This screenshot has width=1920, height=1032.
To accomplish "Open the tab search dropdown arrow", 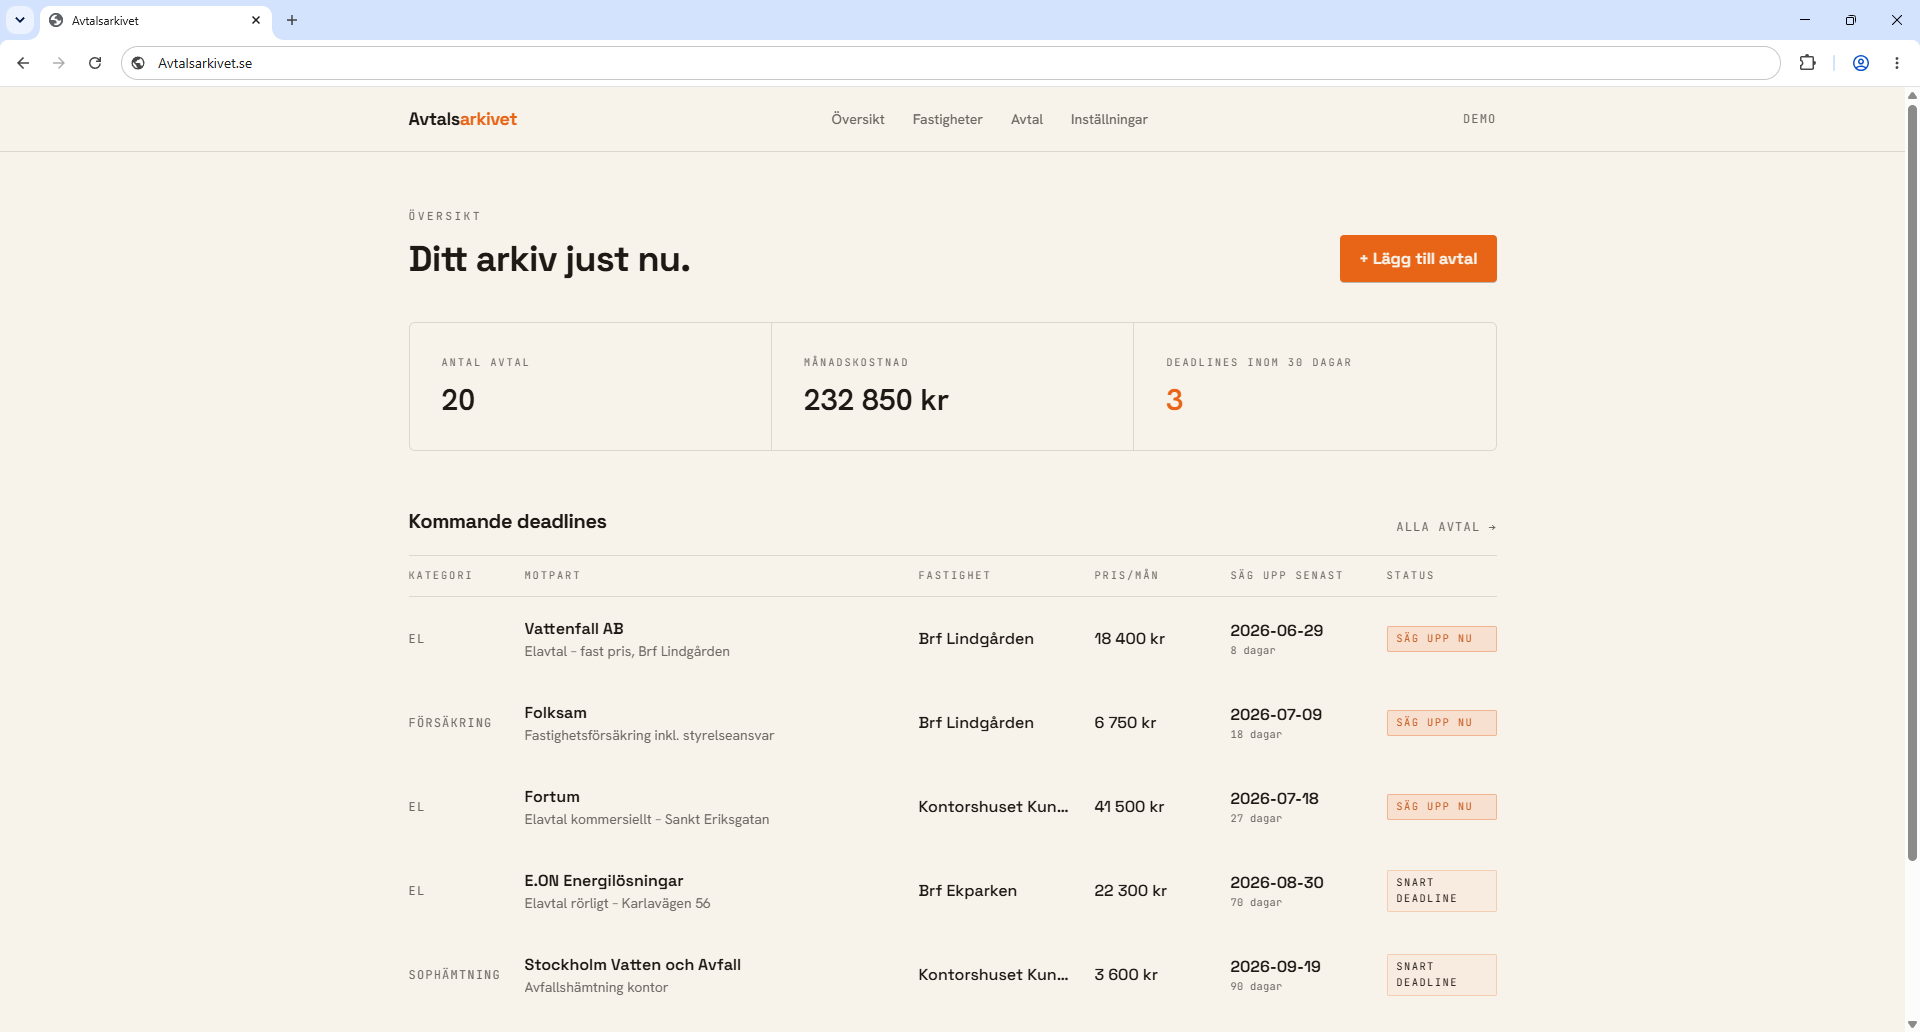I will [x=20, y=20].
